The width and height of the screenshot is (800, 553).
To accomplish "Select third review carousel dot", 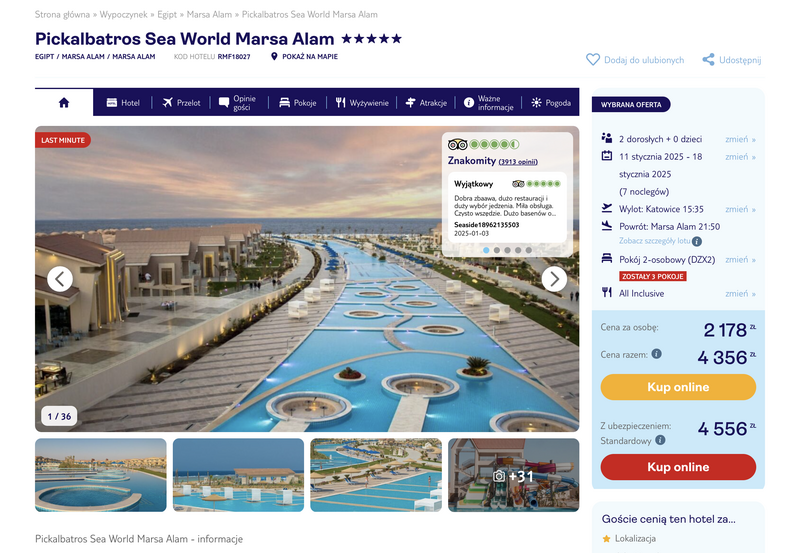I will coord(508,250).
